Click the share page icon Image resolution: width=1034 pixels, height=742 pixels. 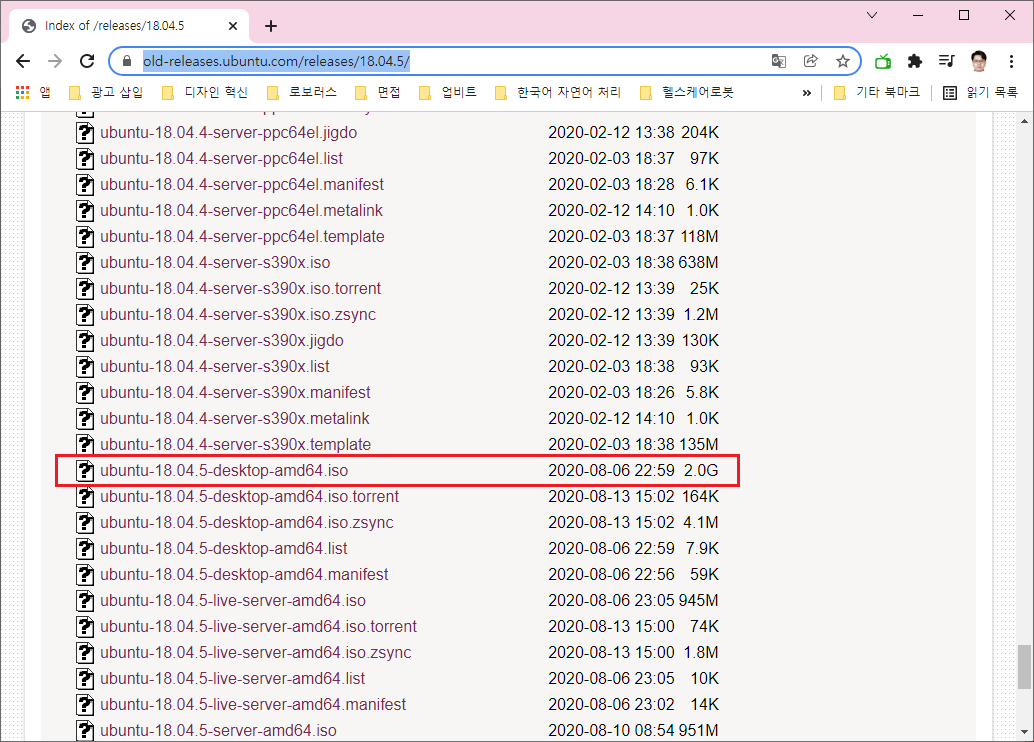pos(811,61)
